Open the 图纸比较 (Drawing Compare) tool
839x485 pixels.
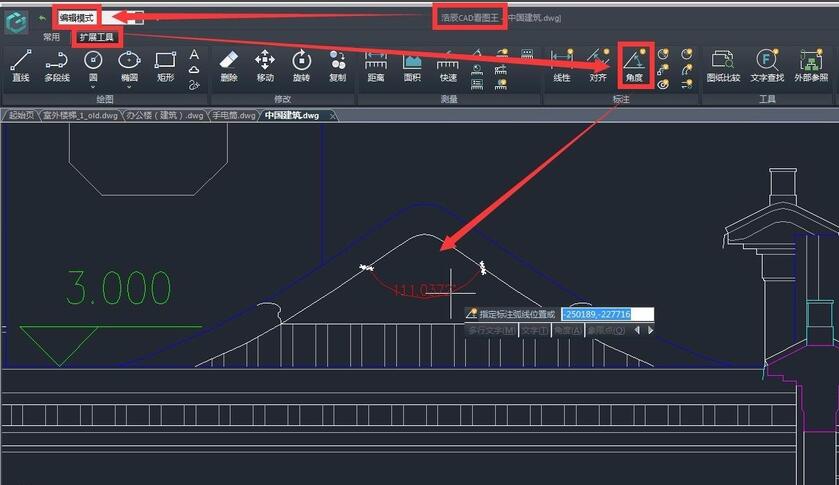point(721,65)
